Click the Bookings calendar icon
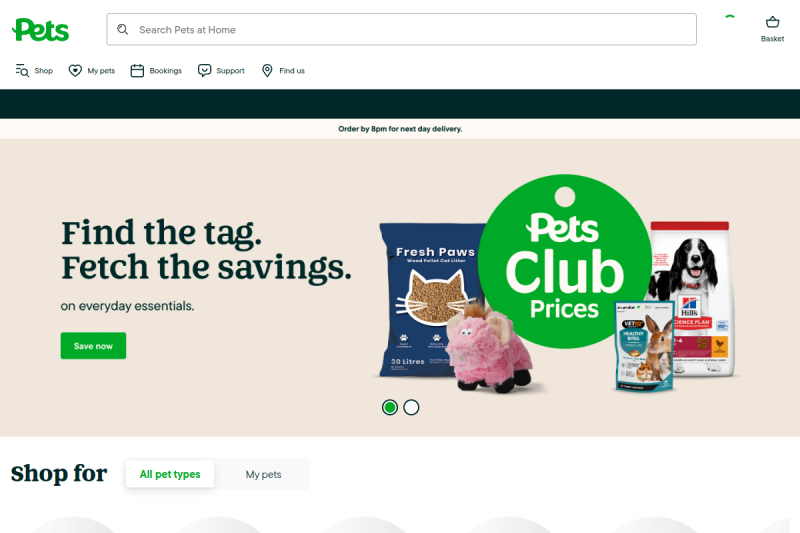This screenshot has width=800, height=533. (137, 70)
